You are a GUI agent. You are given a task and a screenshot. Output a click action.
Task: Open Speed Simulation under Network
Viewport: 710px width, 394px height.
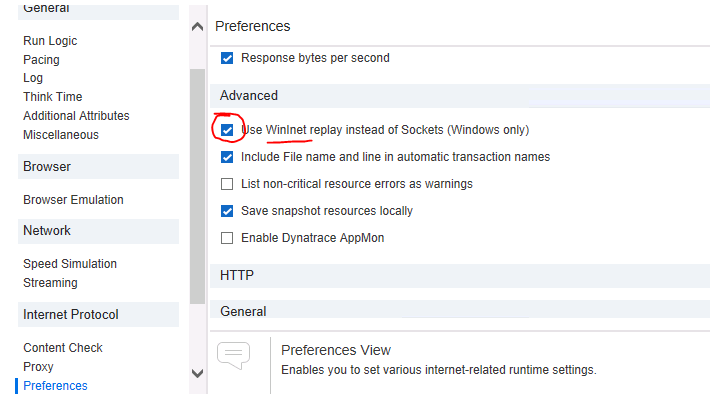click(70, 264)
